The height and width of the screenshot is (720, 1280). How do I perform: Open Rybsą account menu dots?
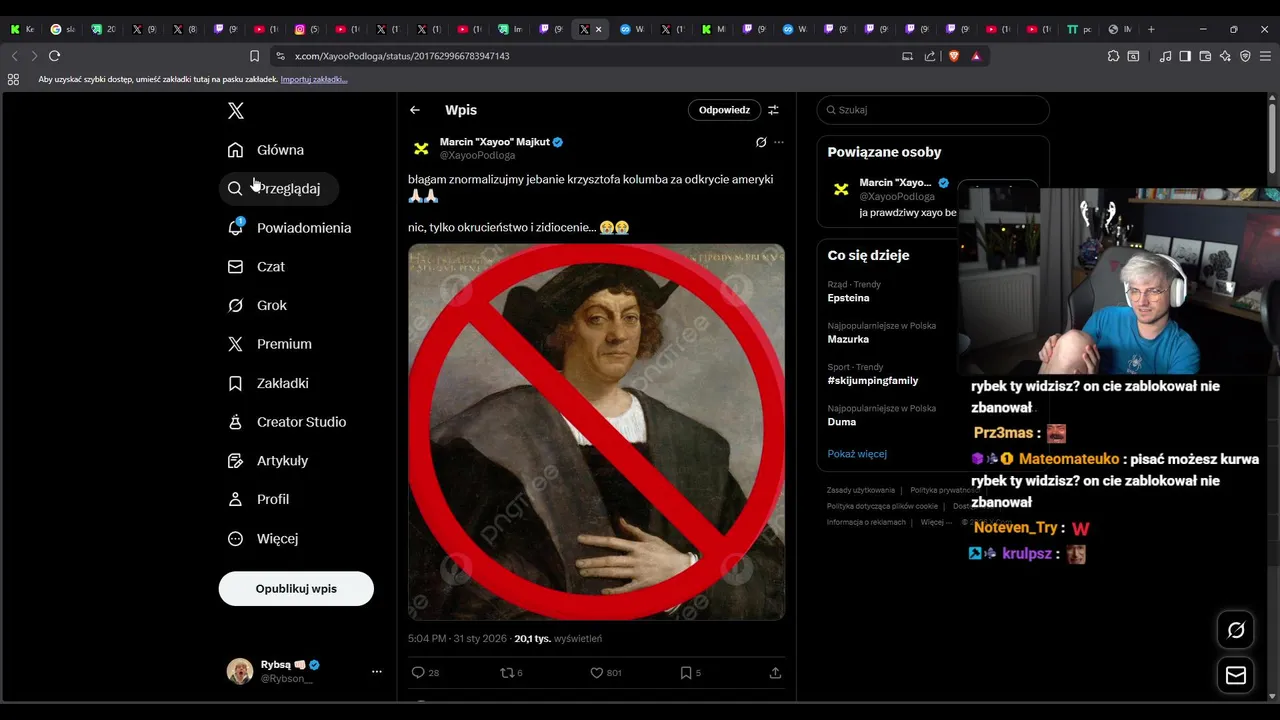click(x=377, y=671)
